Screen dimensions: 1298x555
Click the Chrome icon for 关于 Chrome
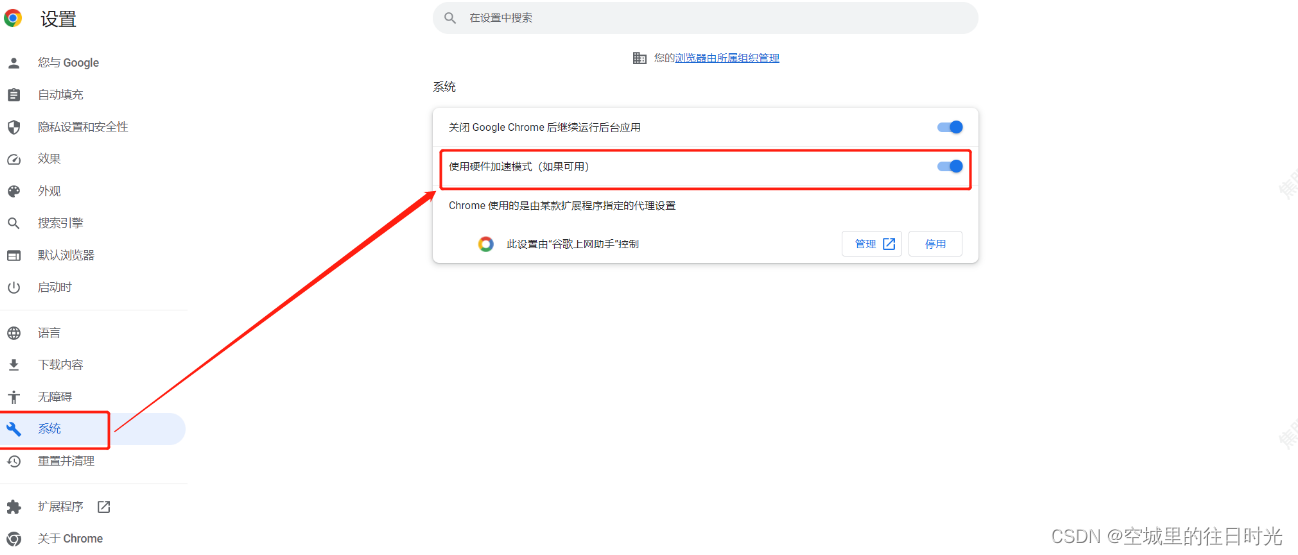click(x=14, y=539)
